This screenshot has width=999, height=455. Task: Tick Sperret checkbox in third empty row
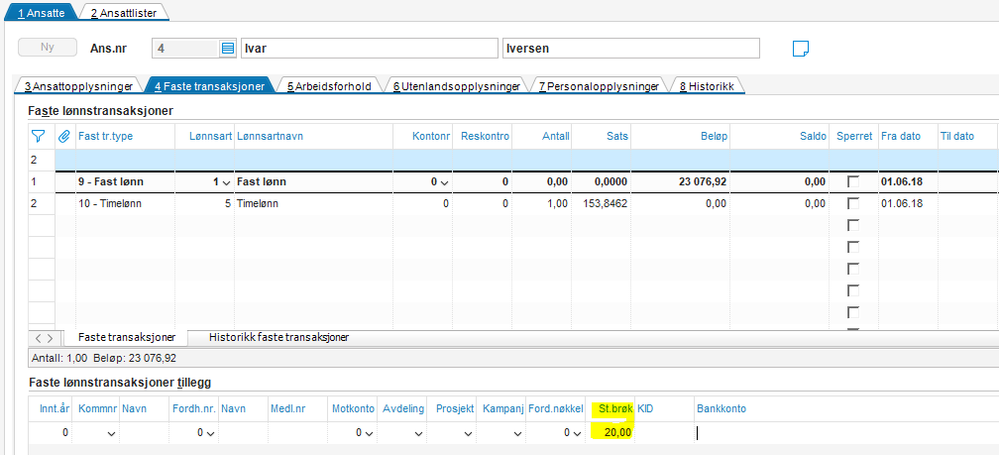[x=852, y=269]
